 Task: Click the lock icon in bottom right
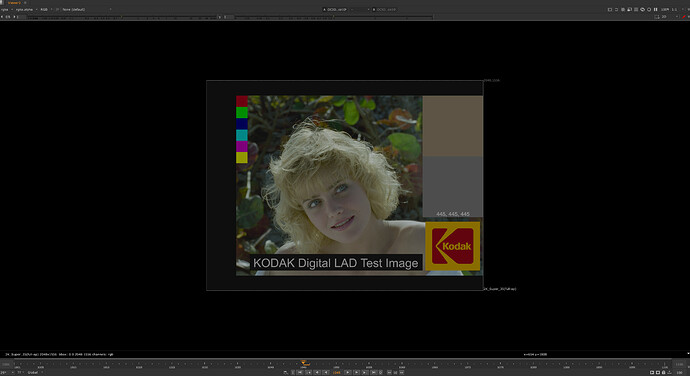pyautogui.click(x=664, y=372)
